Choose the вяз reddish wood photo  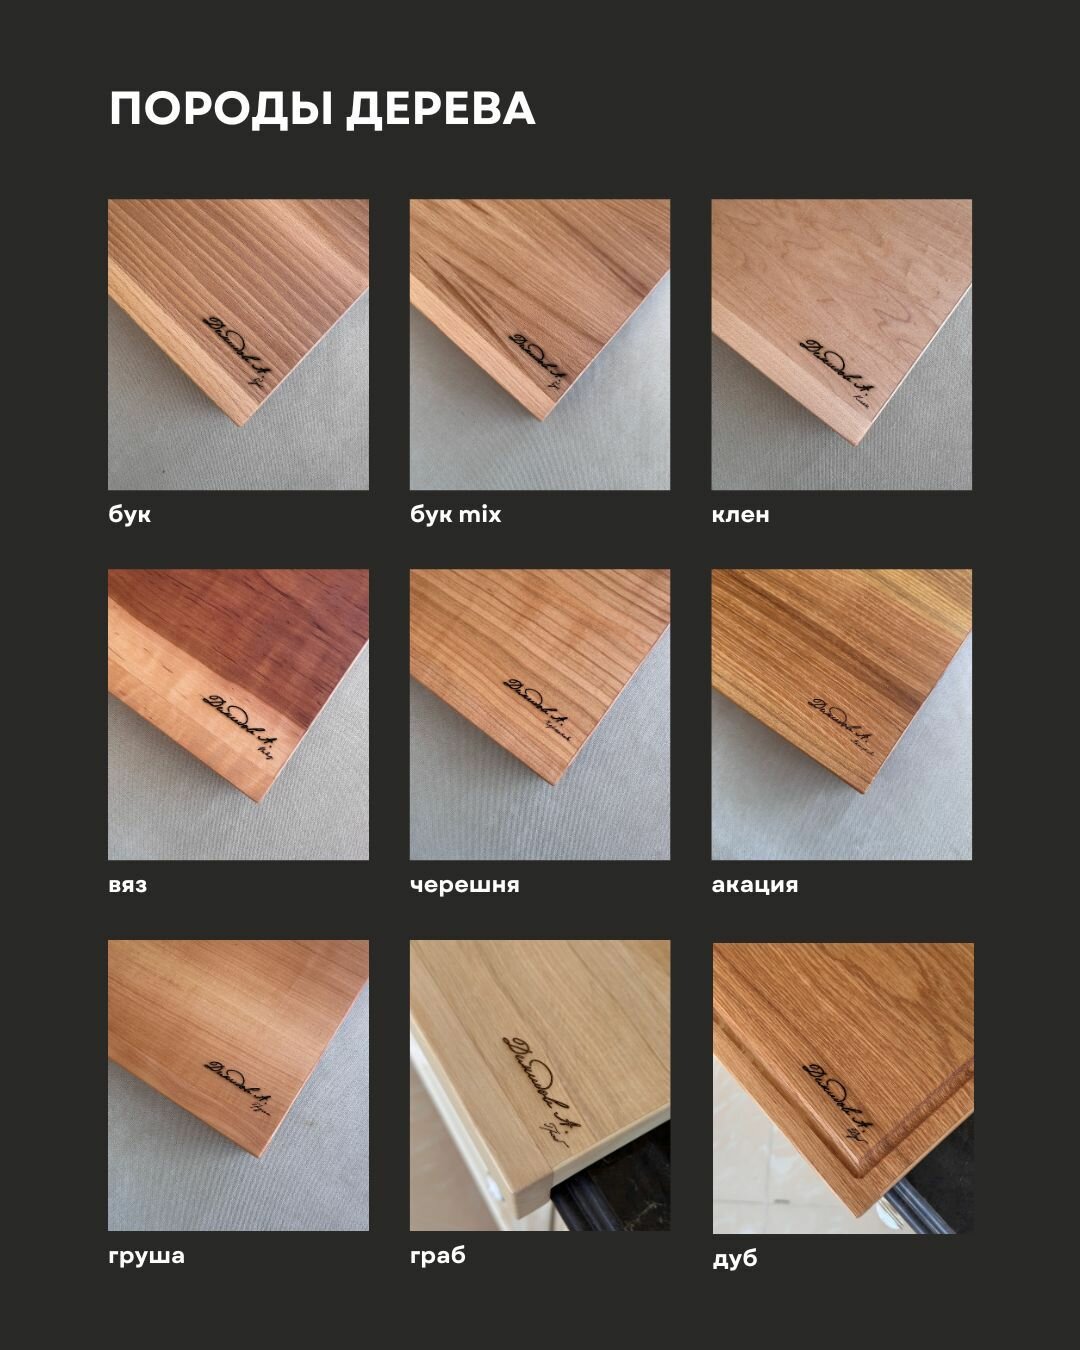(x=238, y=715)
